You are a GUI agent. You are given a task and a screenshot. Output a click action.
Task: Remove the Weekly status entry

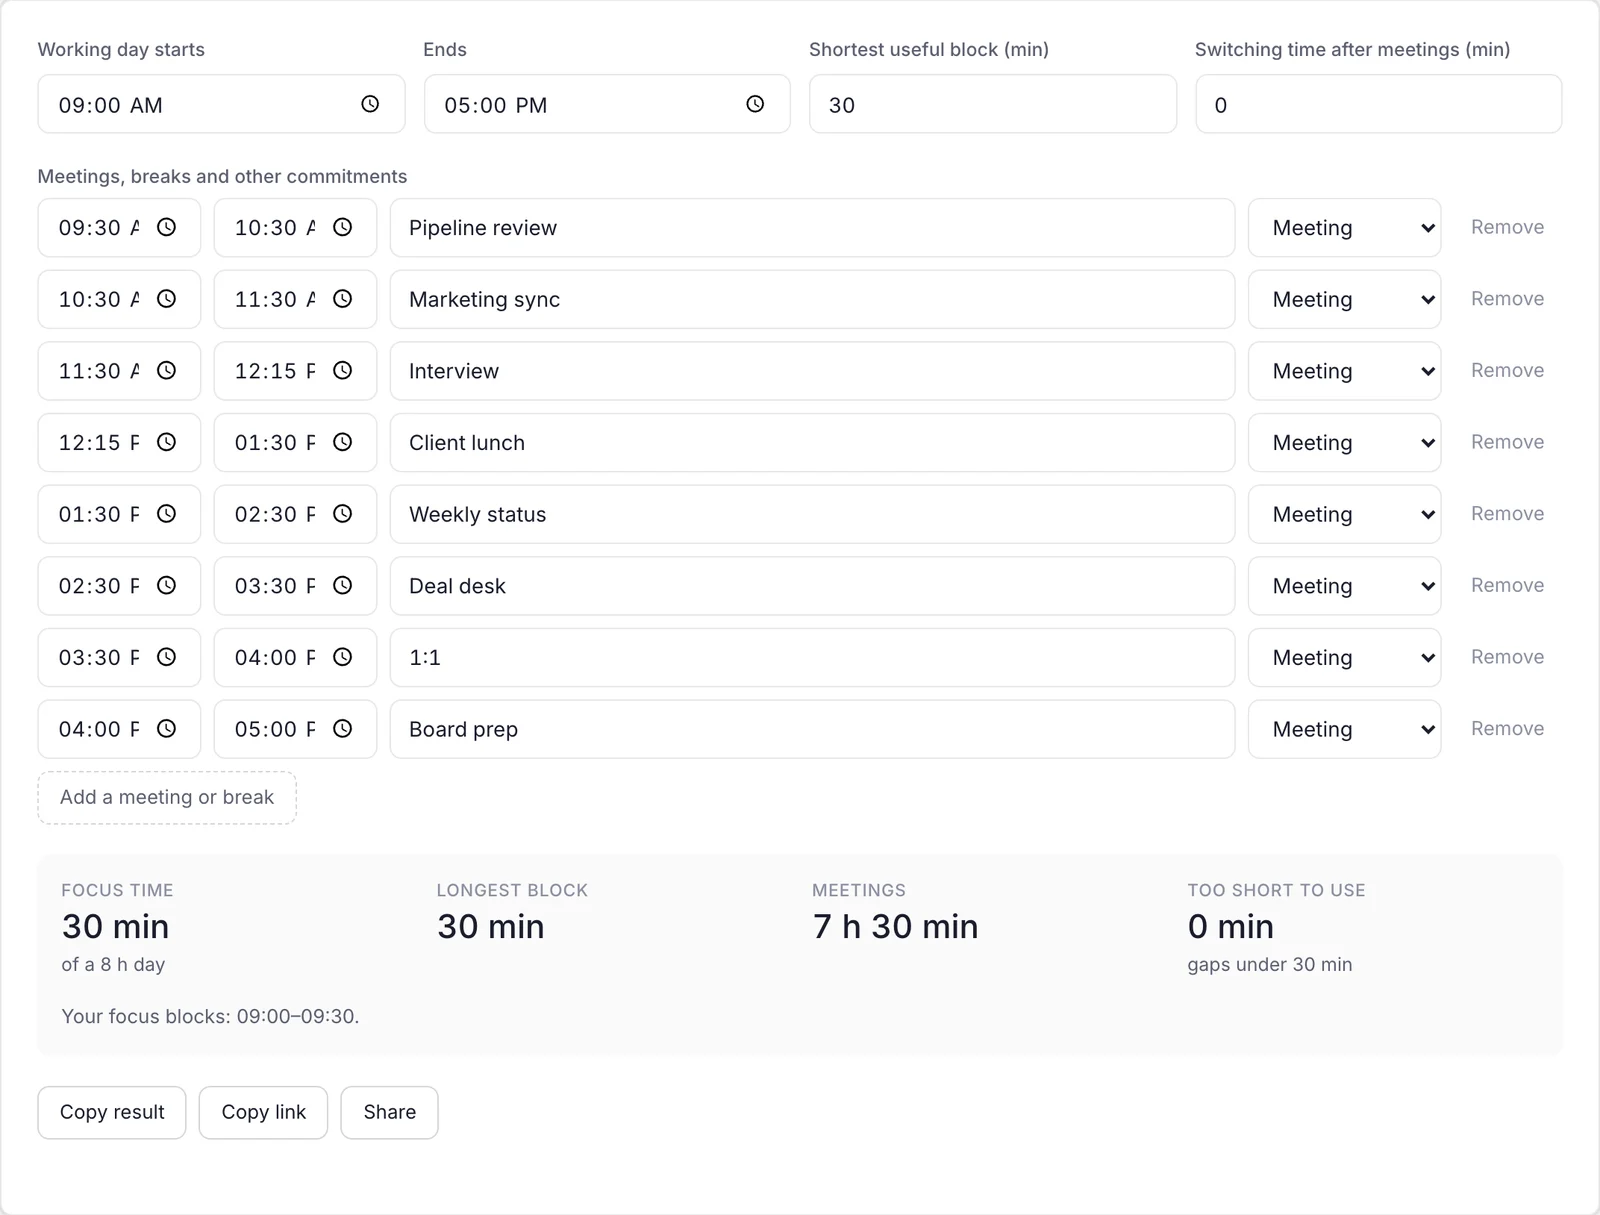click(1507, 513)
